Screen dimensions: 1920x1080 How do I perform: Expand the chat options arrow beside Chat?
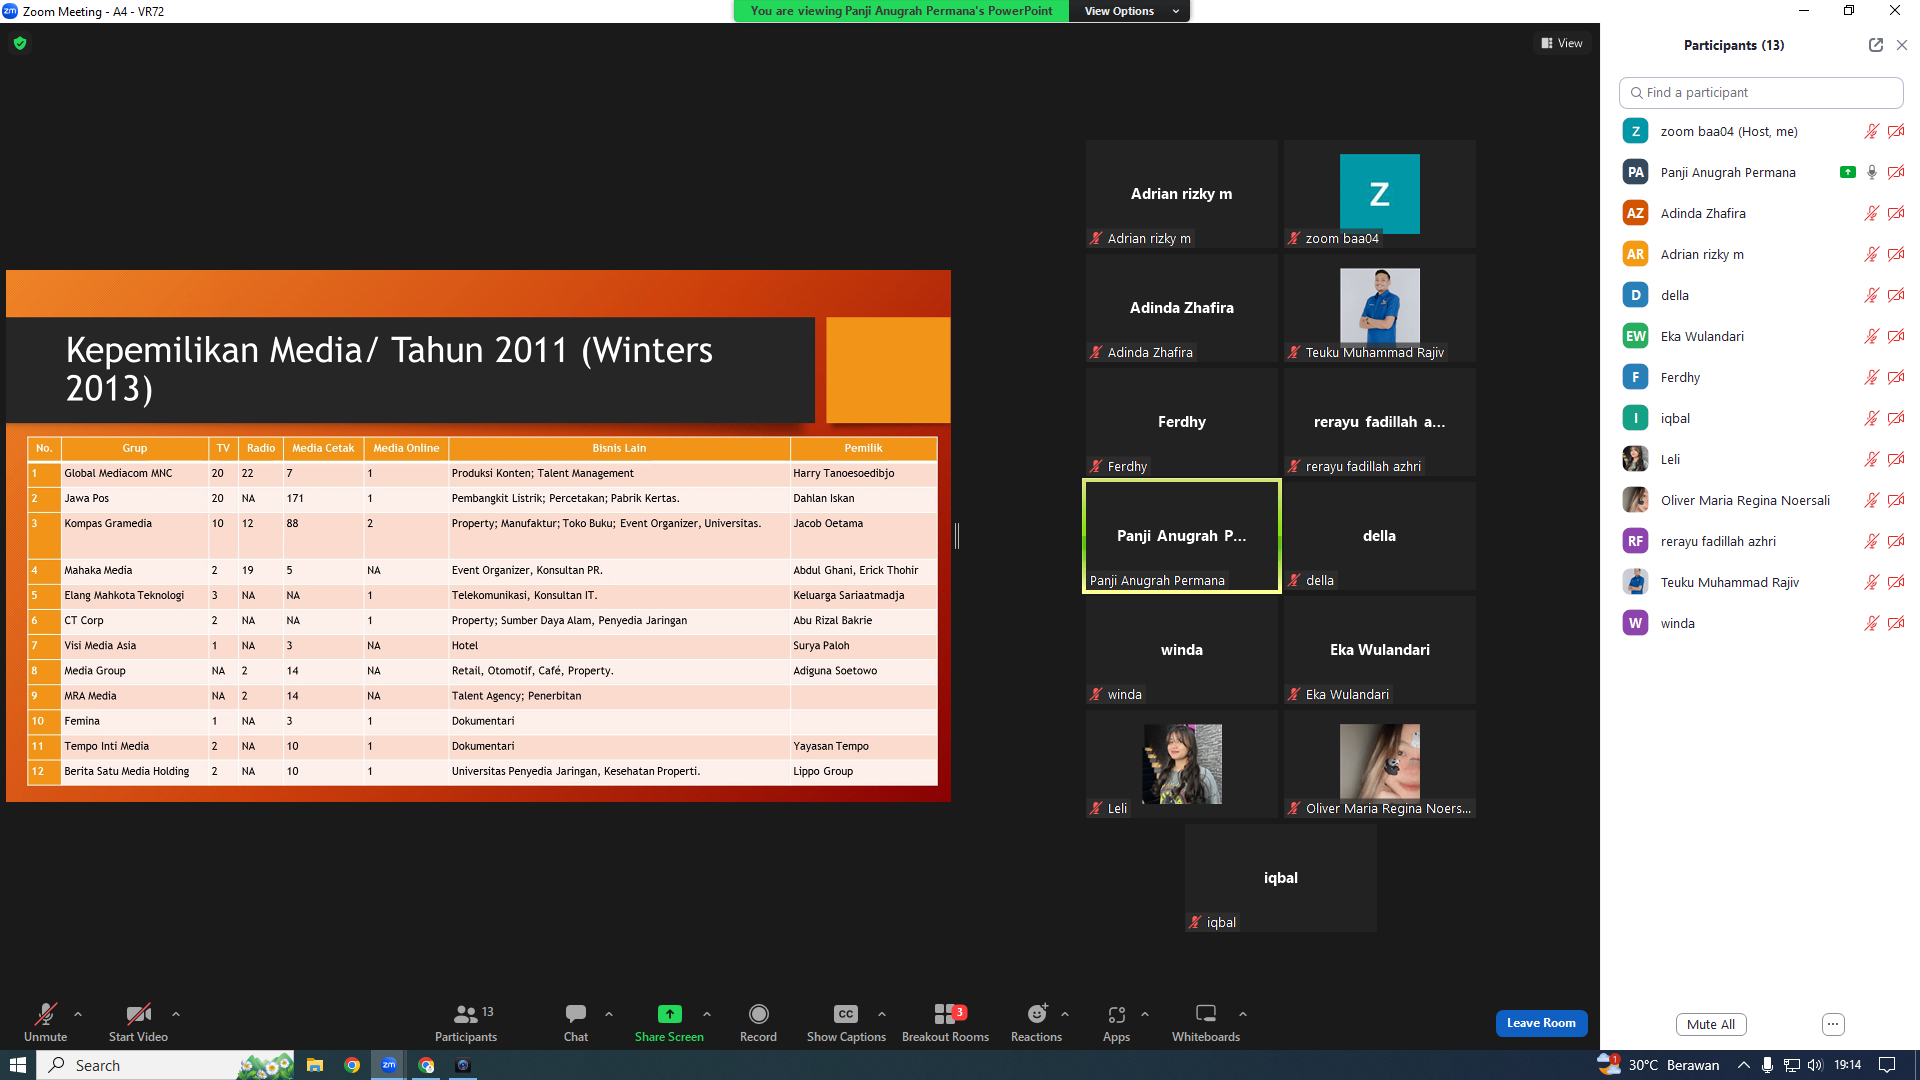click(x=609, y=1014)
